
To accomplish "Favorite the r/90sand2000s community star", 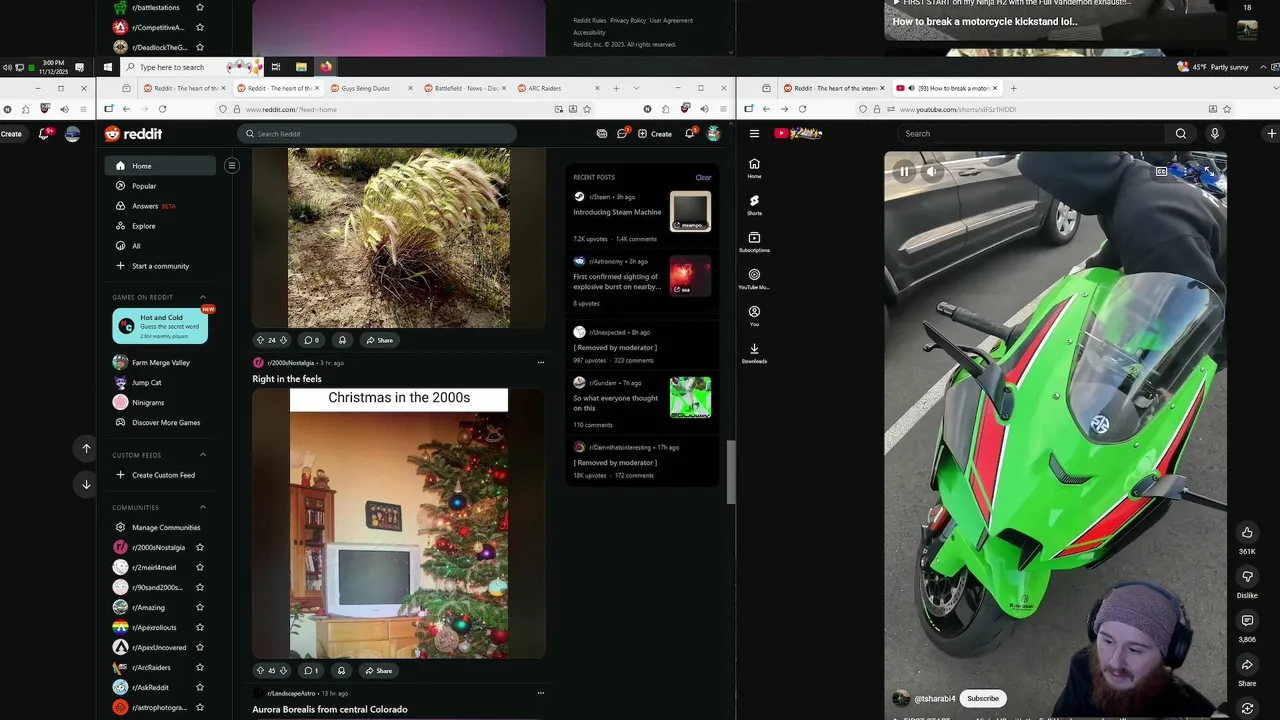I will (x=200, y=587).
